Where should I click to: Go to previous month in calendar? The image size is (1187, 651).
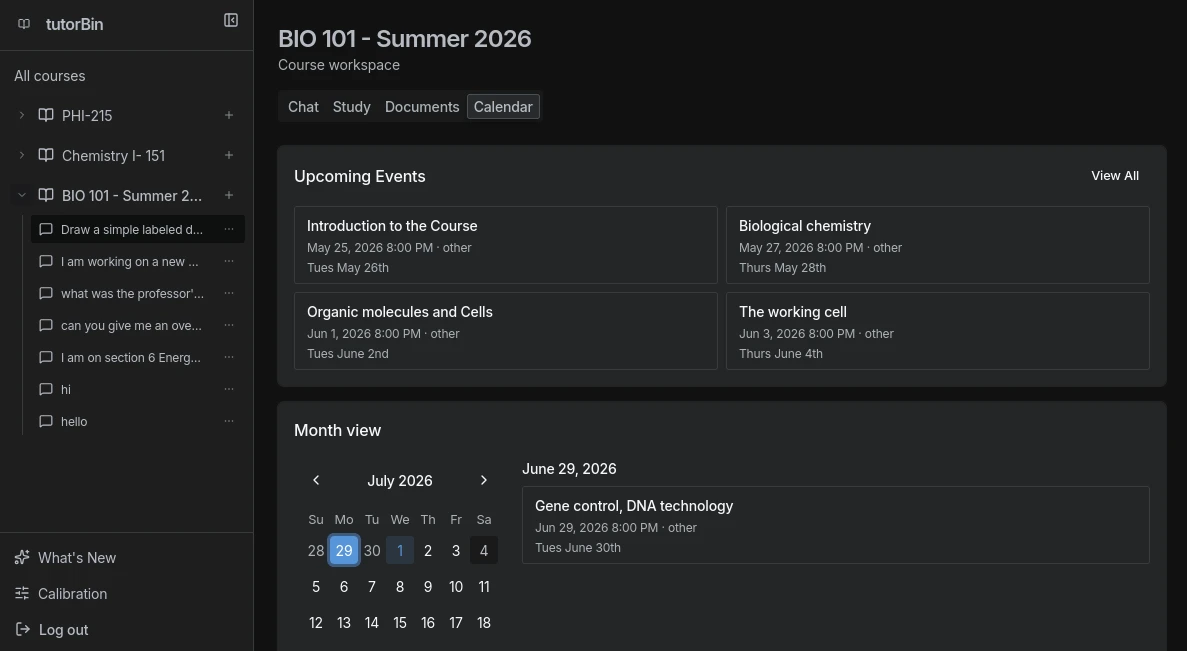[x=316, y=480]
